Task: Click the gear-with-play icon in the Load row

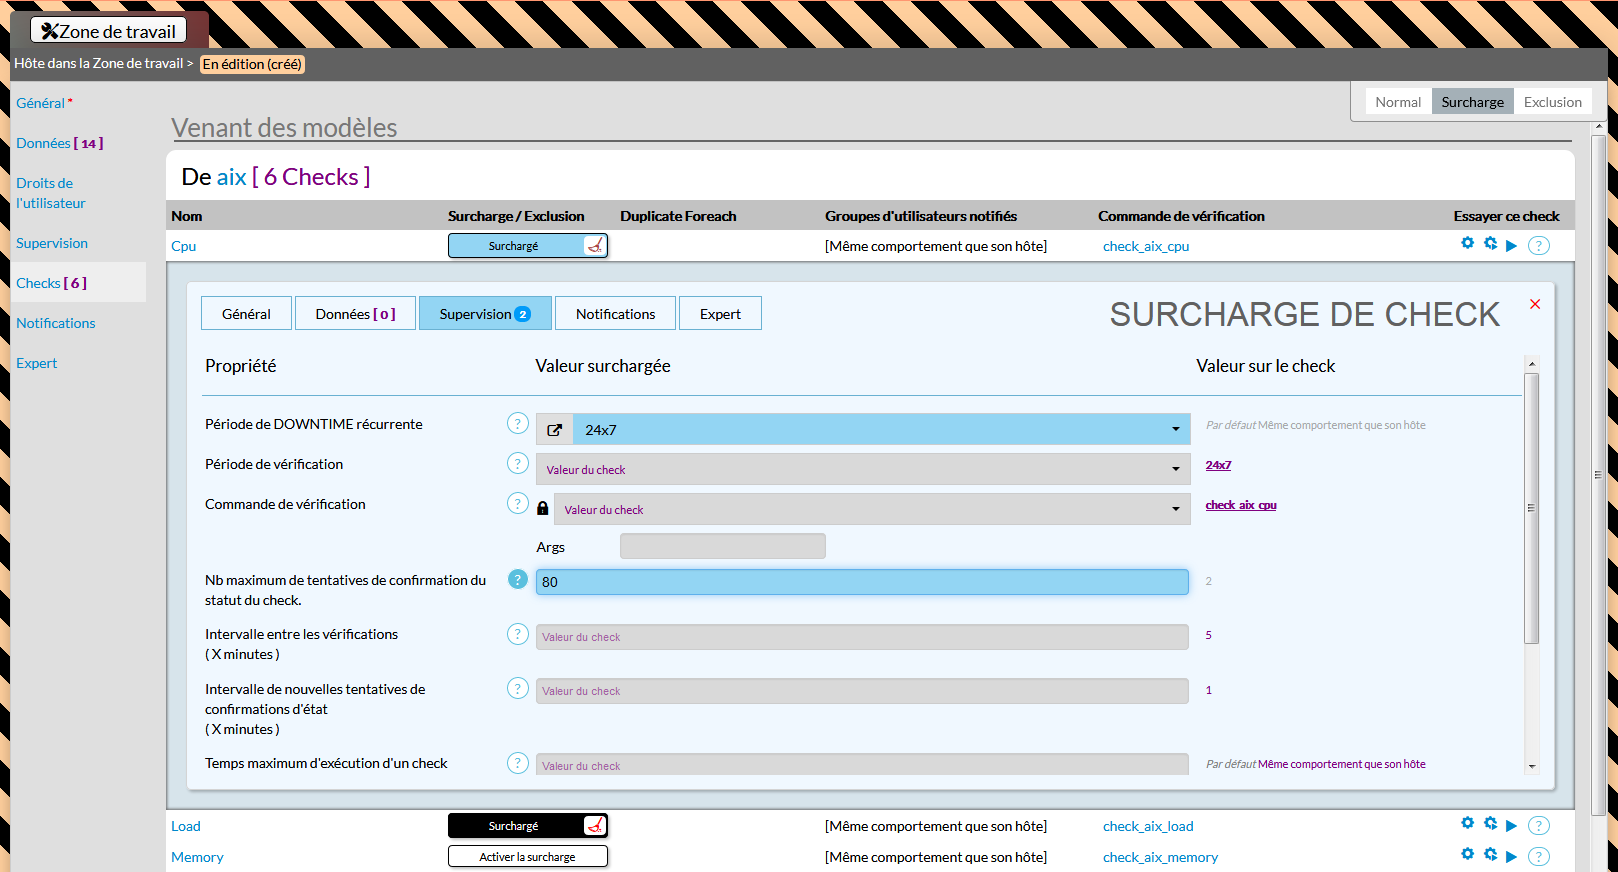Action: pyautogui.click(x=1490, y=824)
